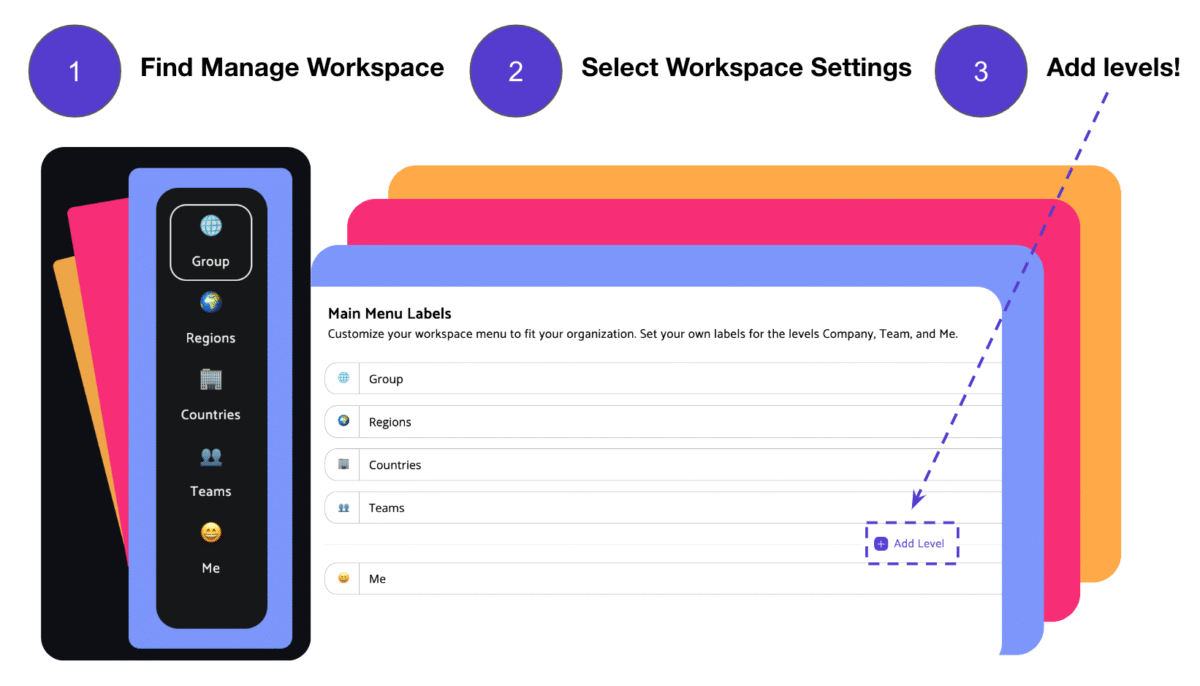Viewport: 1200px width, 686px height.
Task: Switch to Teams in the dark sidebar
Action: click(x=211, y=471)
